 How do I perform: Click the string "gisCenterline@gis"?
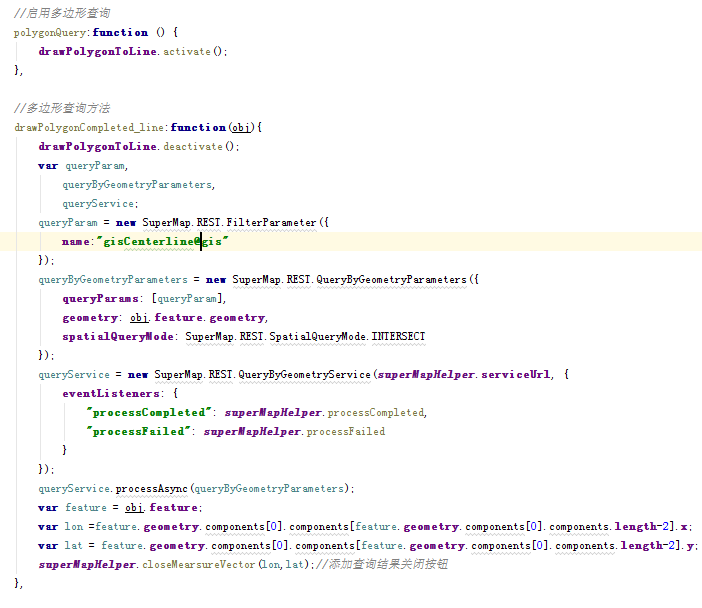pyautogui.click(x=163, y=241)
